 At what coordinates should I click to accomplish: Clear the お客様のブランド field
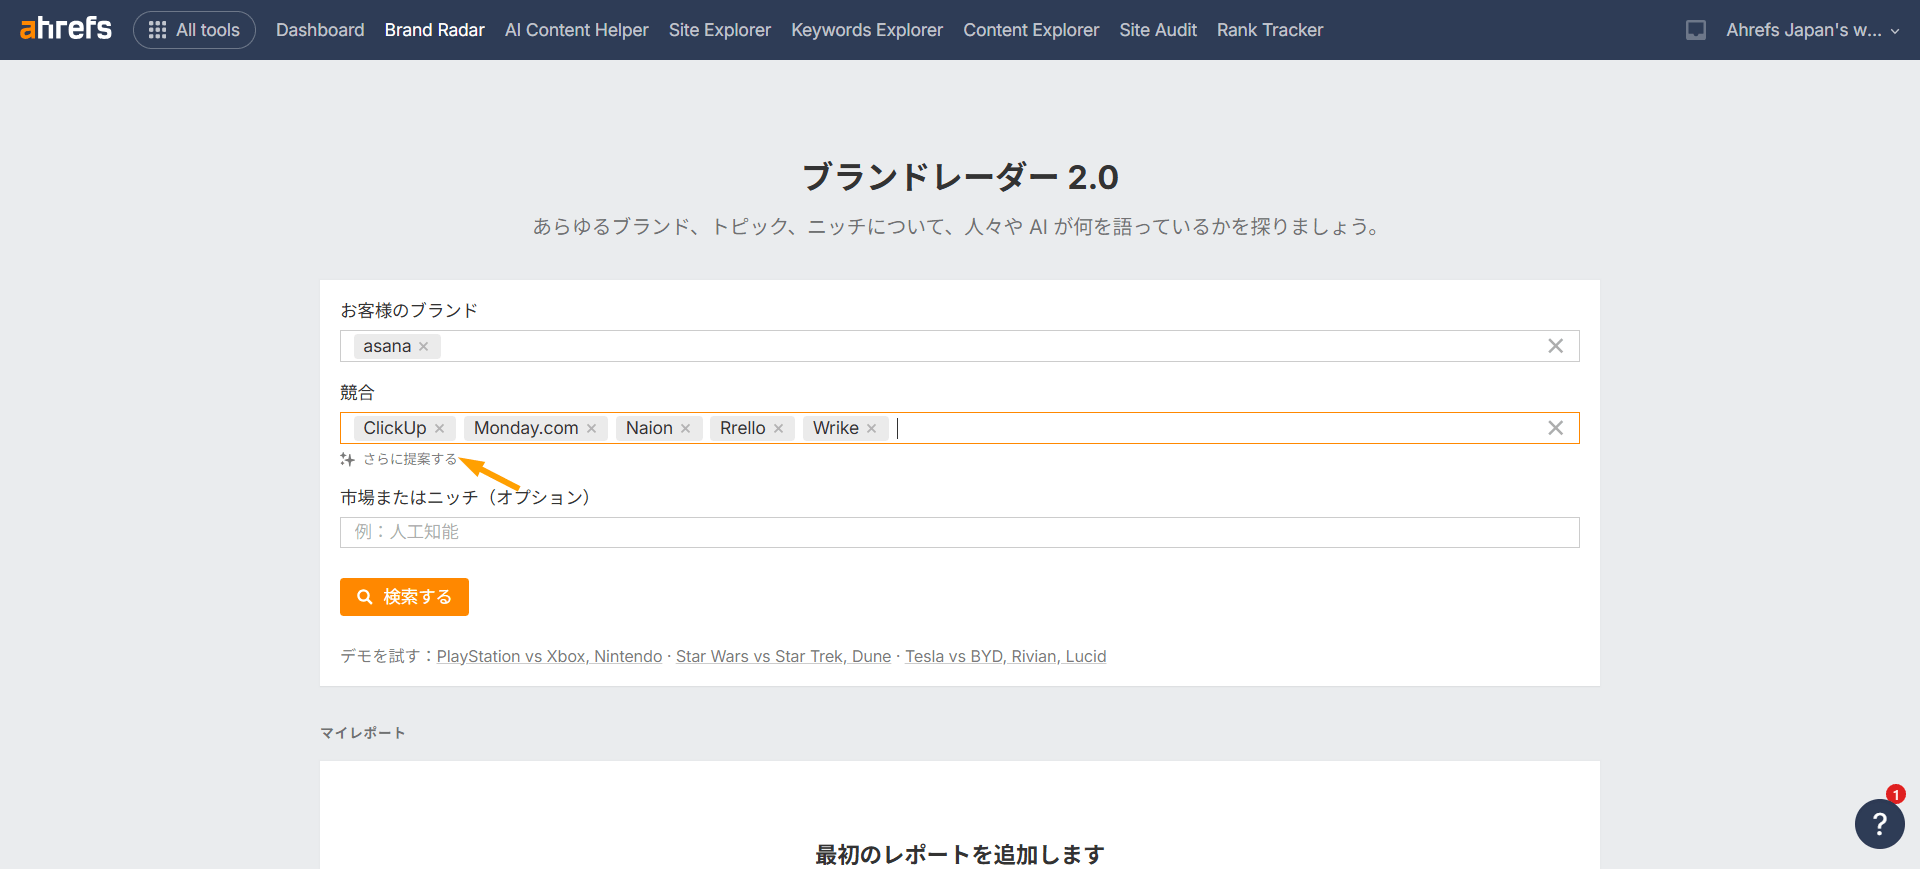point(1555,346)
